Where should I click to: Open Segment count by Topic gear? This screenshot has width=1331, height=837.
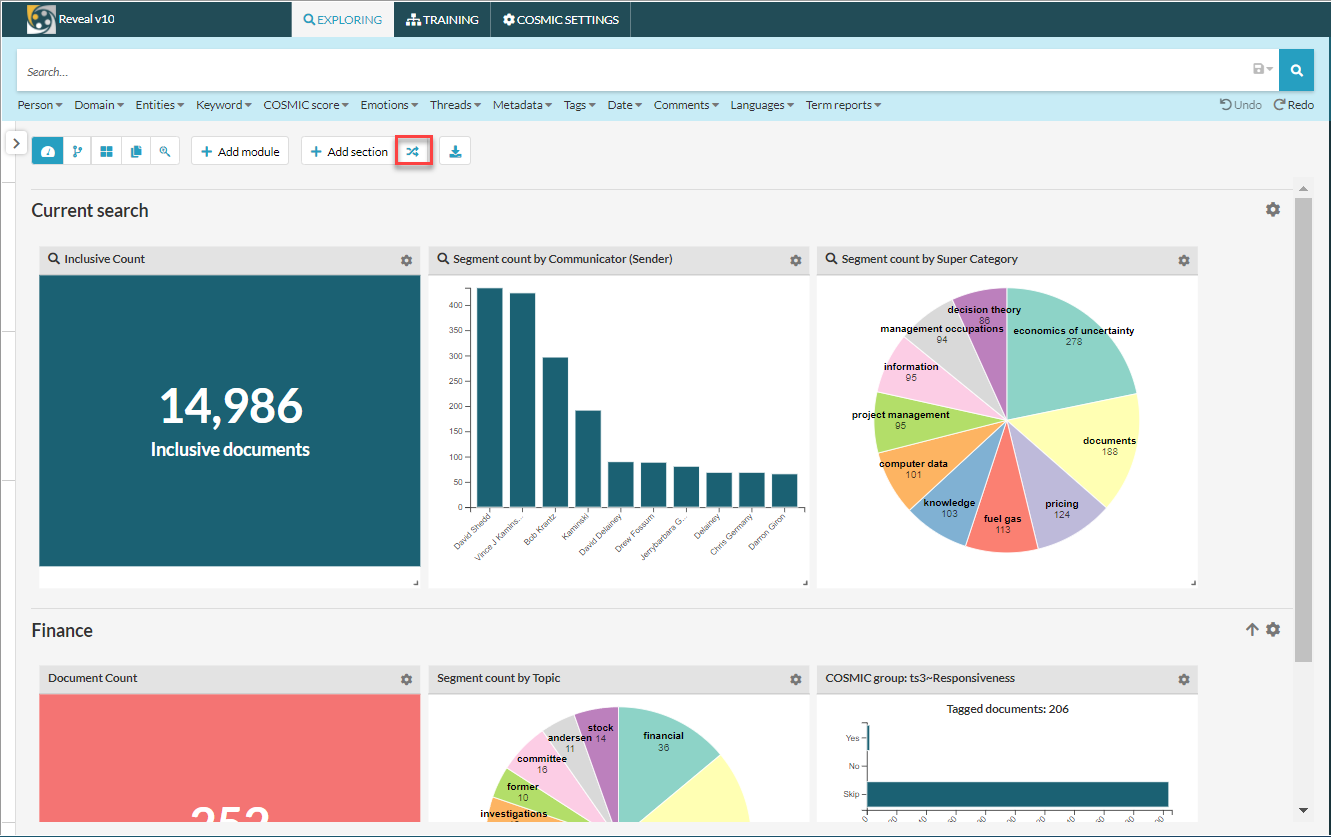[795, 679]
